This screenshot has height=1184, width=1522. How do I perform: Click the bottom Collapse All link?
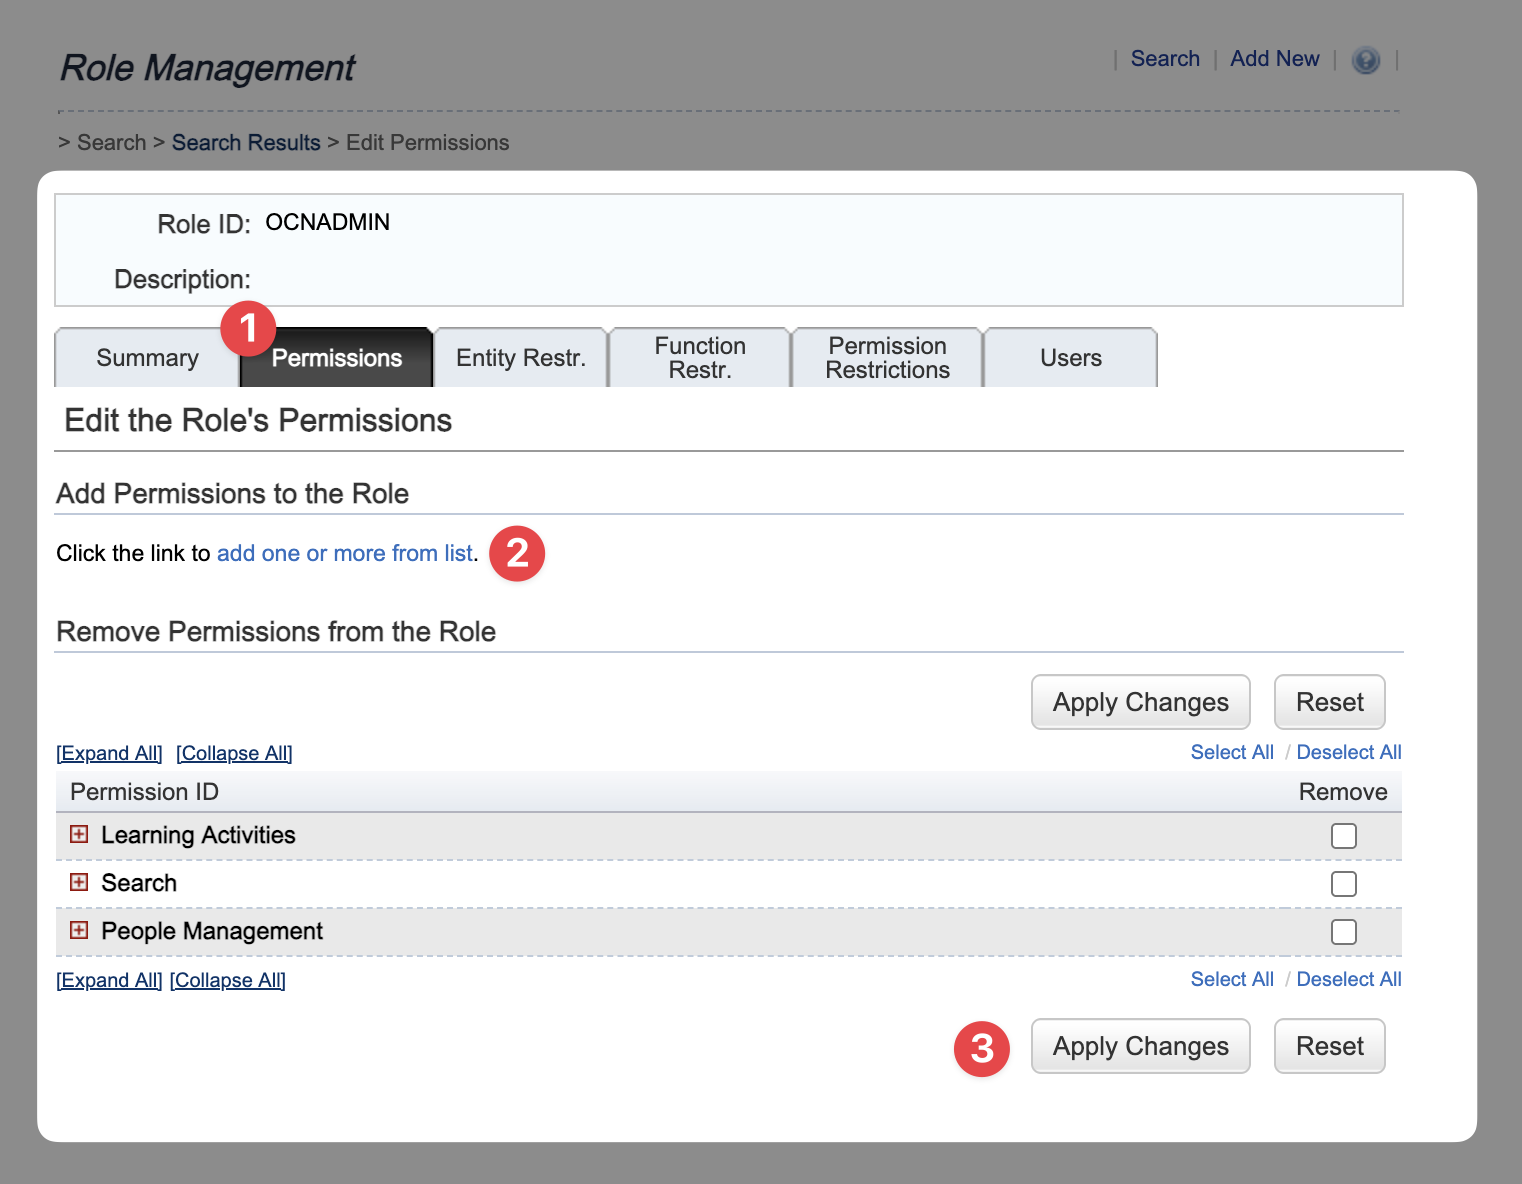tap(228, 980)
